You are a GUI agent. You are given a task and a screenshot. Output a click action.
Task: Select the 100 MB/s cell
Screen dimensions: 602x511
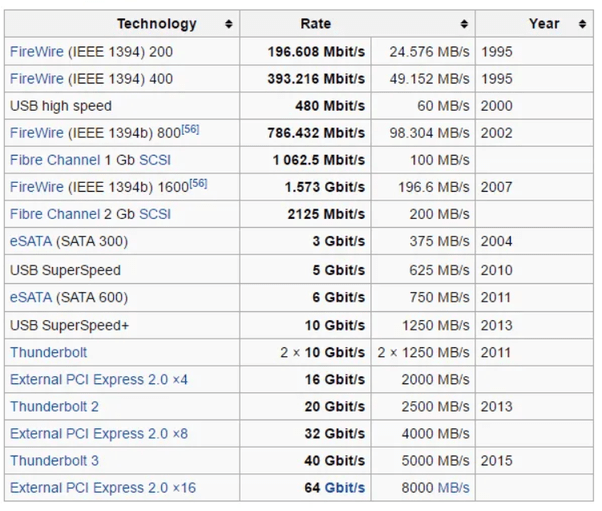click(x=423, y=160)
